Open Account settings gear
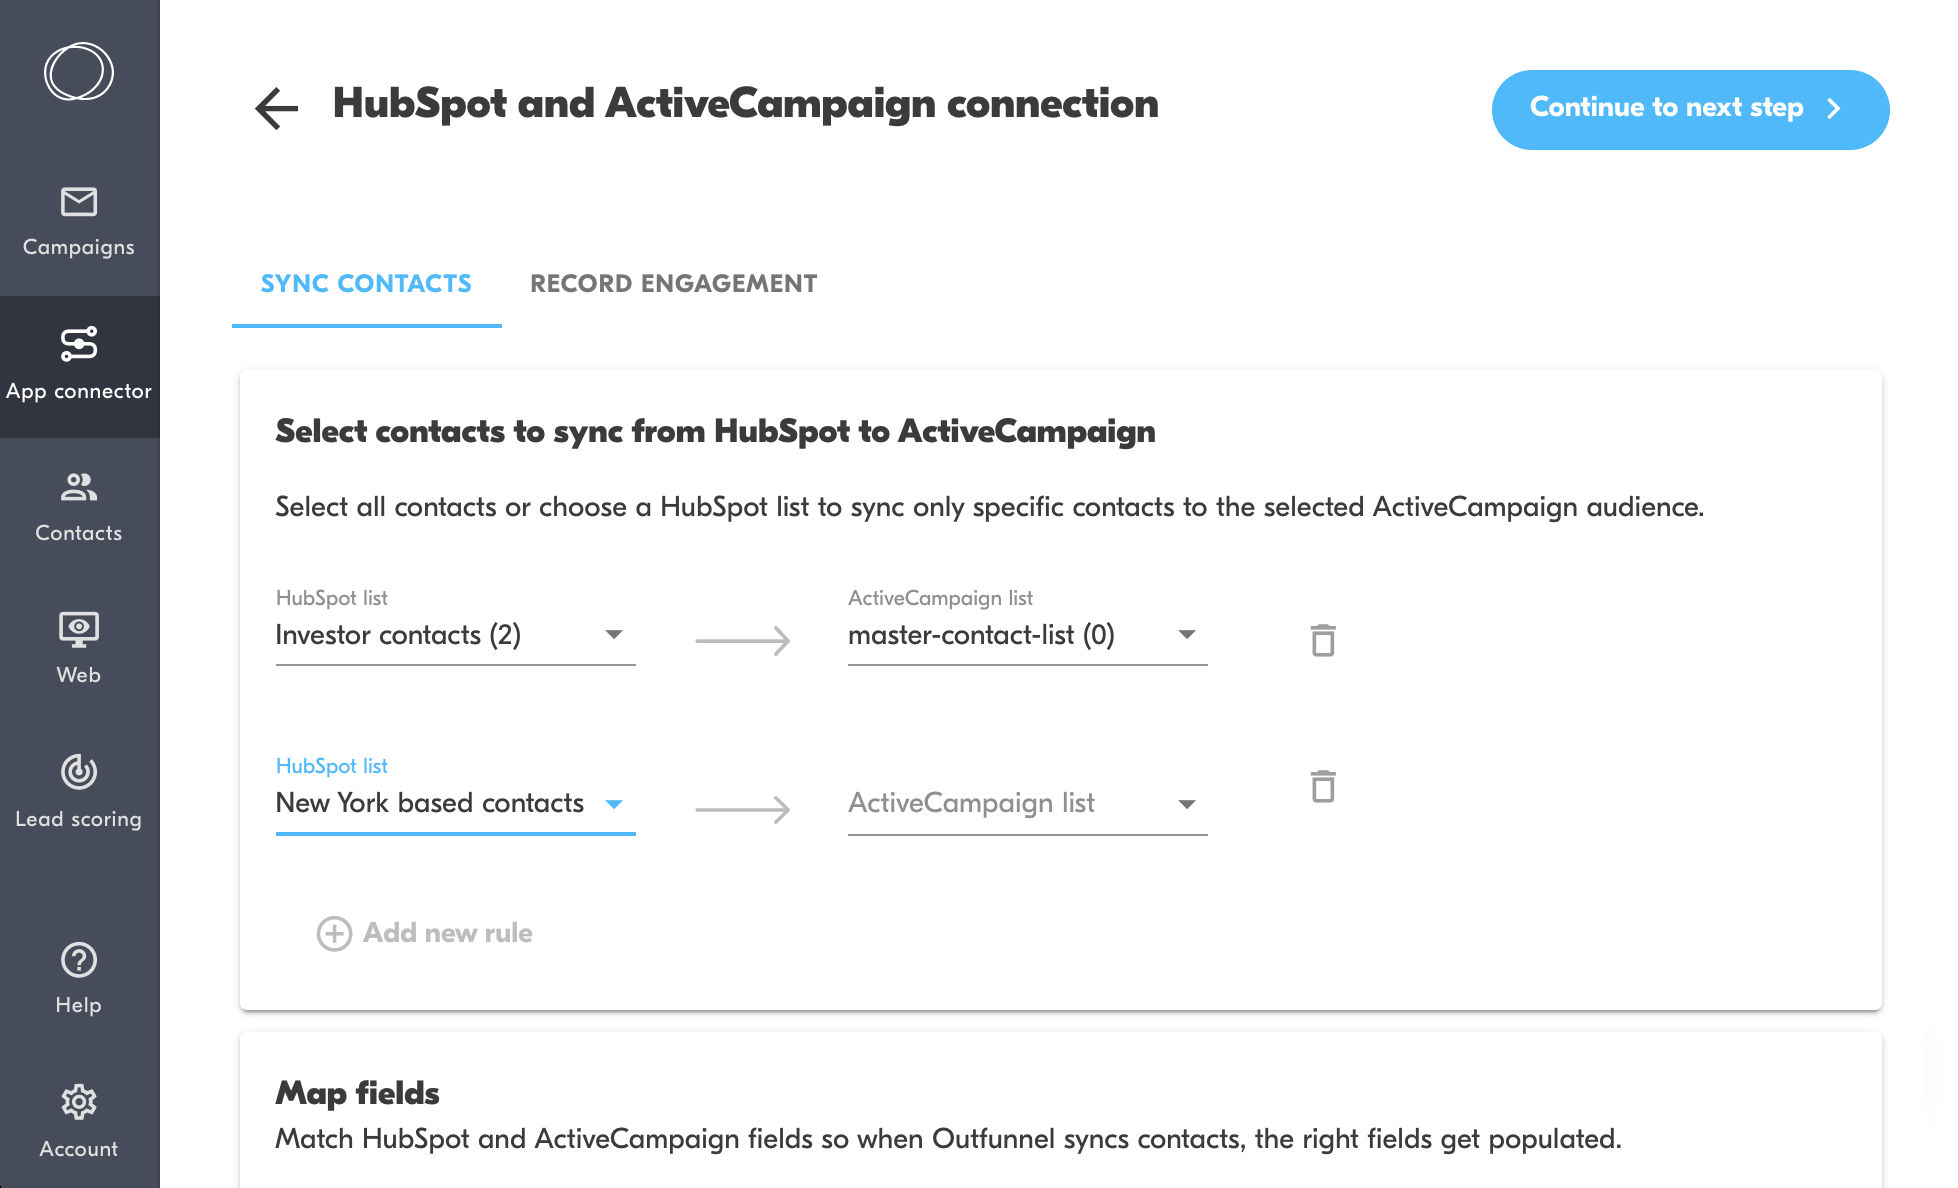 pos(79,1103)
